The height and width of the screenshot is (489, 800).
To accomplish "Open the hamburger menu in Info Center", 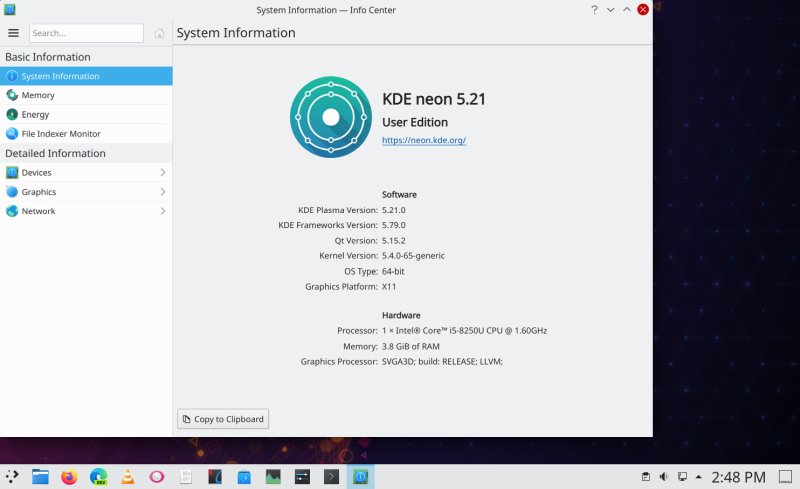I will 13,33.
